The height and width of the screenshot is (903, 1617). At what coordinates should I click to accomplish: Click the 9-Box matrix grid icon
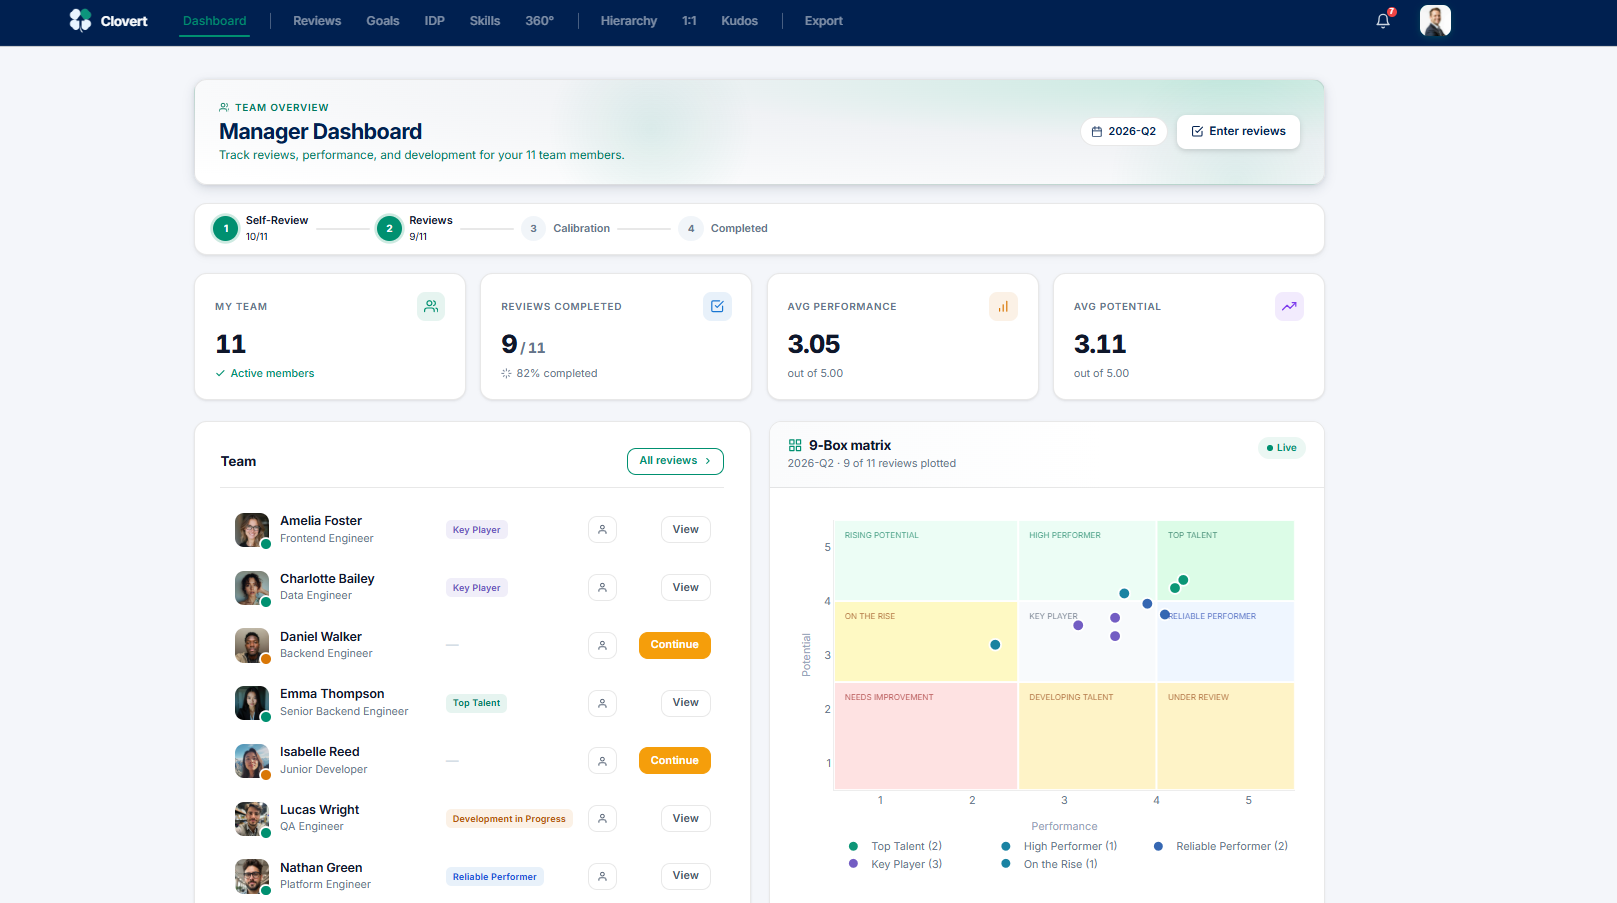click(795, 445)
